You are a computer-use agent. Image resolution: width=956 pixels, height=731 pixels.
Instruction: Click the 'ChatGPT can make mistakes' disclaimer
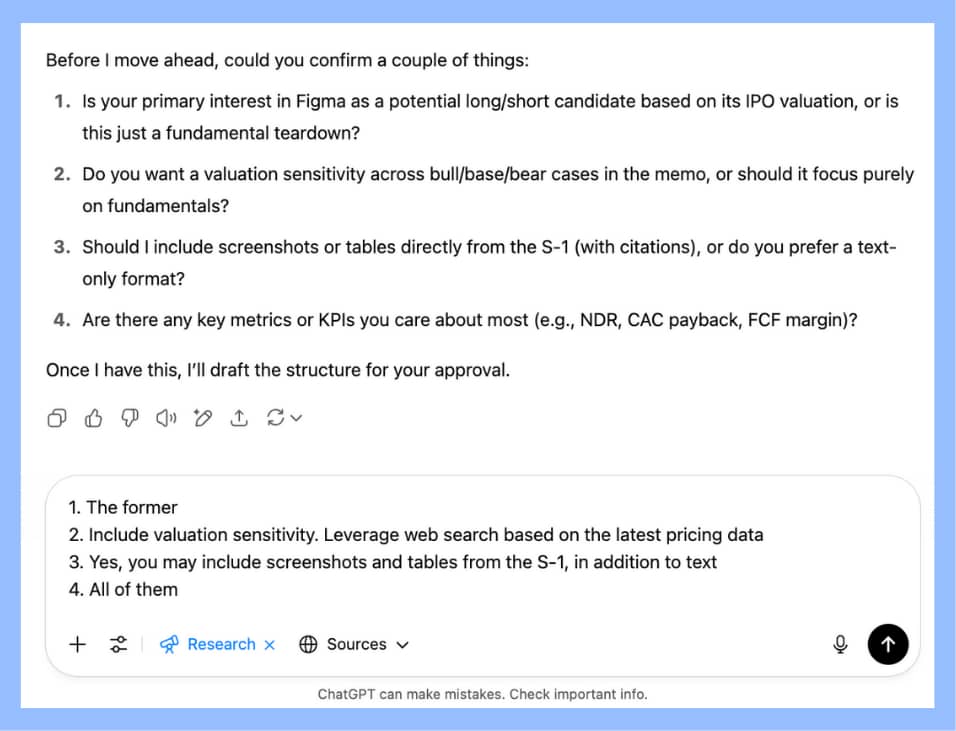click(x=482, y=694)
